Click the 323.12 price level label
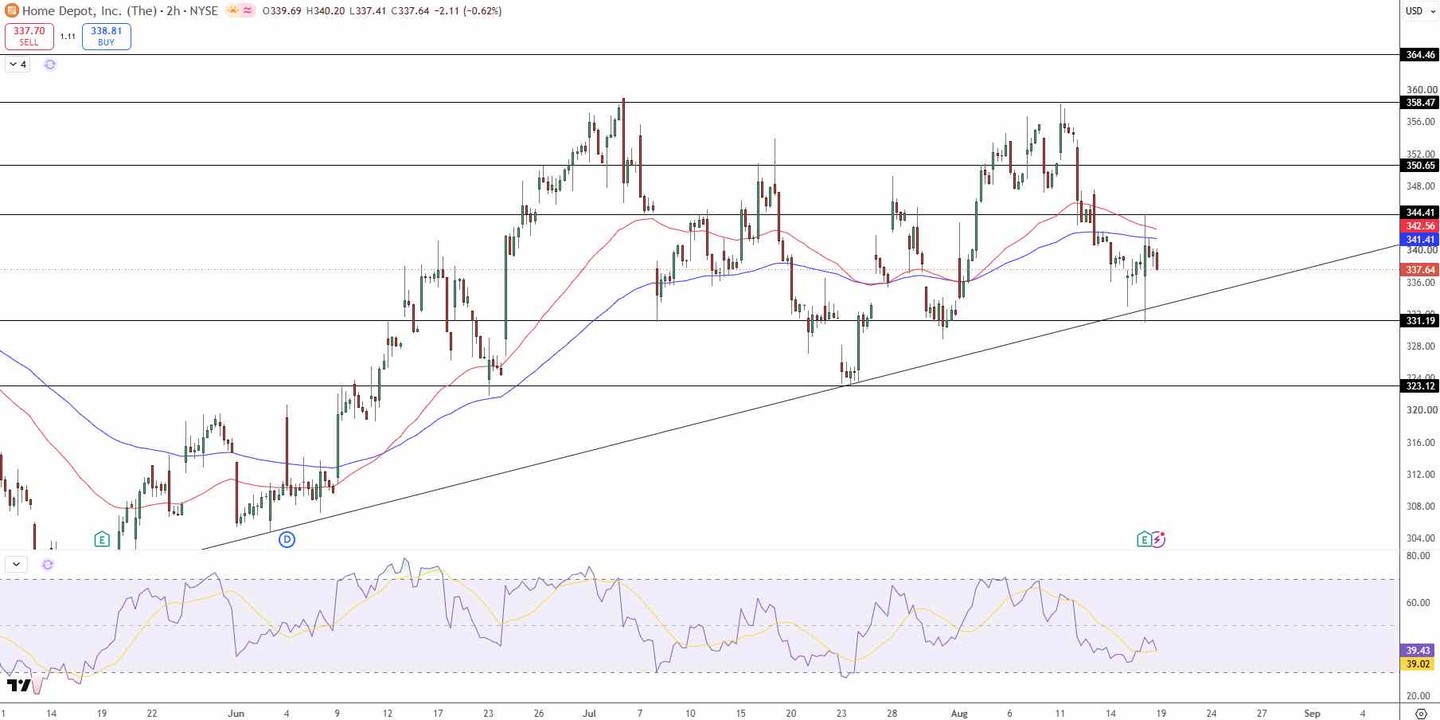 pos(1420,386)
